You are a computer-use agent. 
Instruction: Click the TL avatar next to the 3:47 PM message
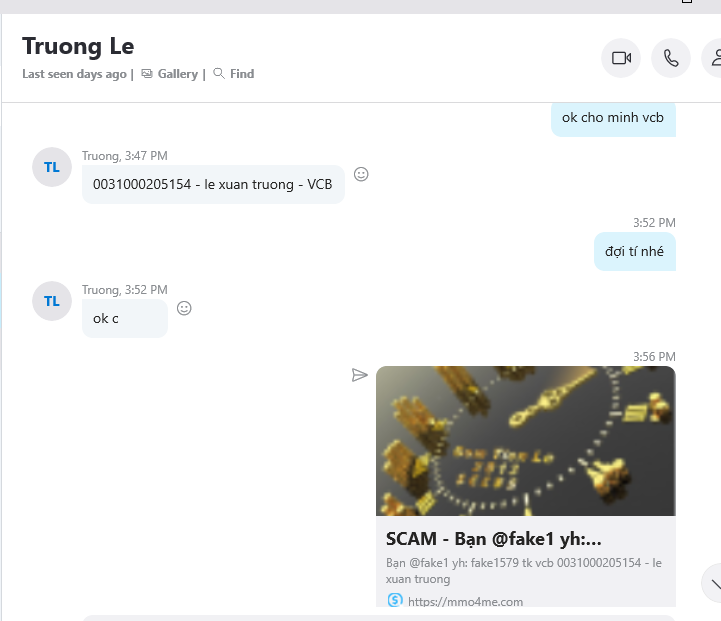pos(52,167)
